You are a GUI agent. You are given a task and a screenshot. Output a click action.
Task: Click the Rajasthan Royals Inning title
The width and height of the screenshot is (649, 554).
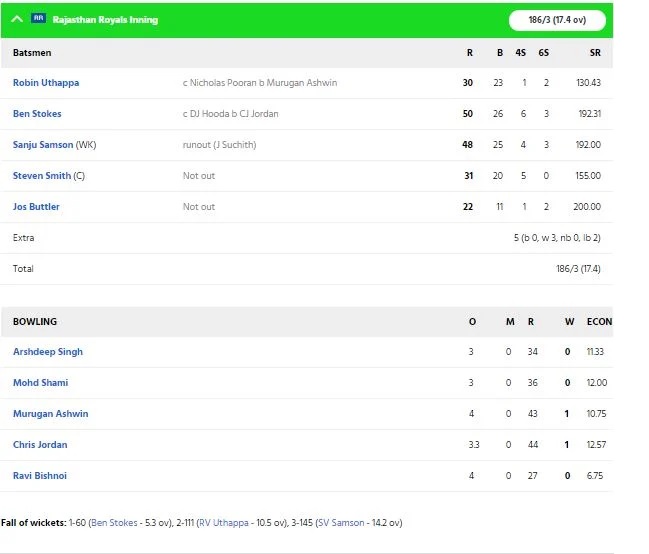pyautogui.click(x=105, y=19)
